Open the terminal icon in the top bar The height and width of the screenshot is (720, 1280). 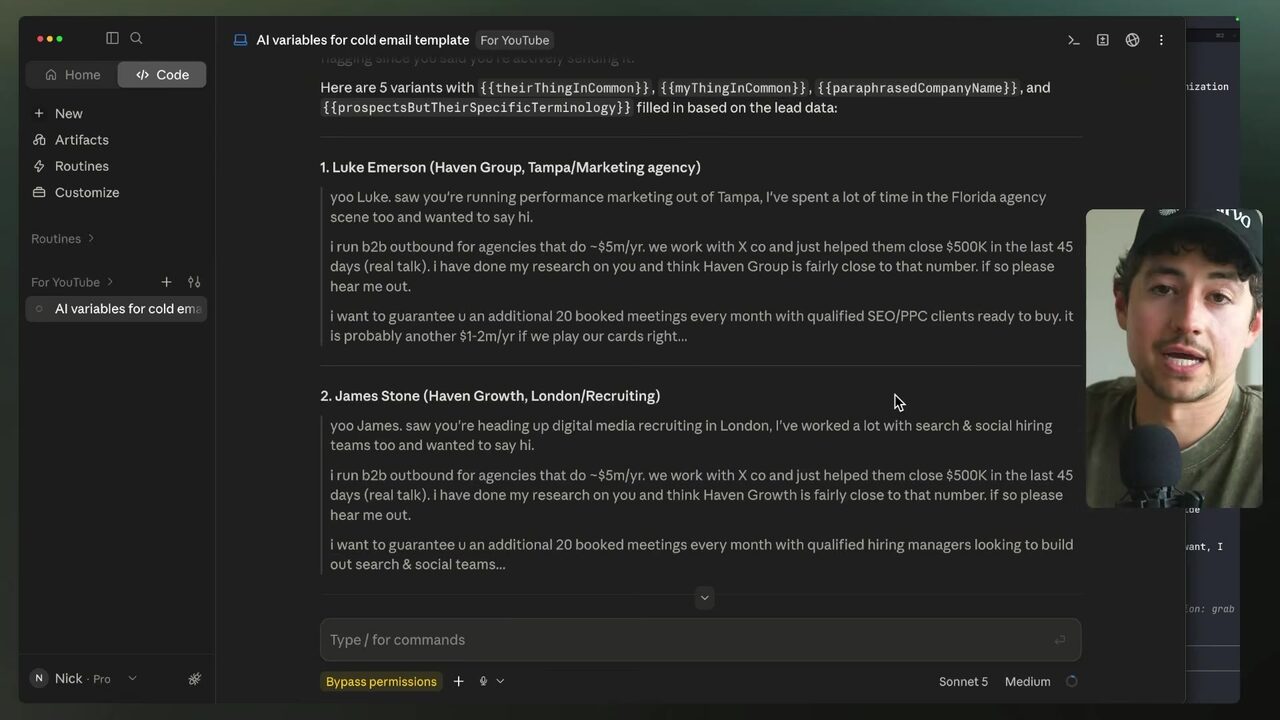pos(1073,40)
